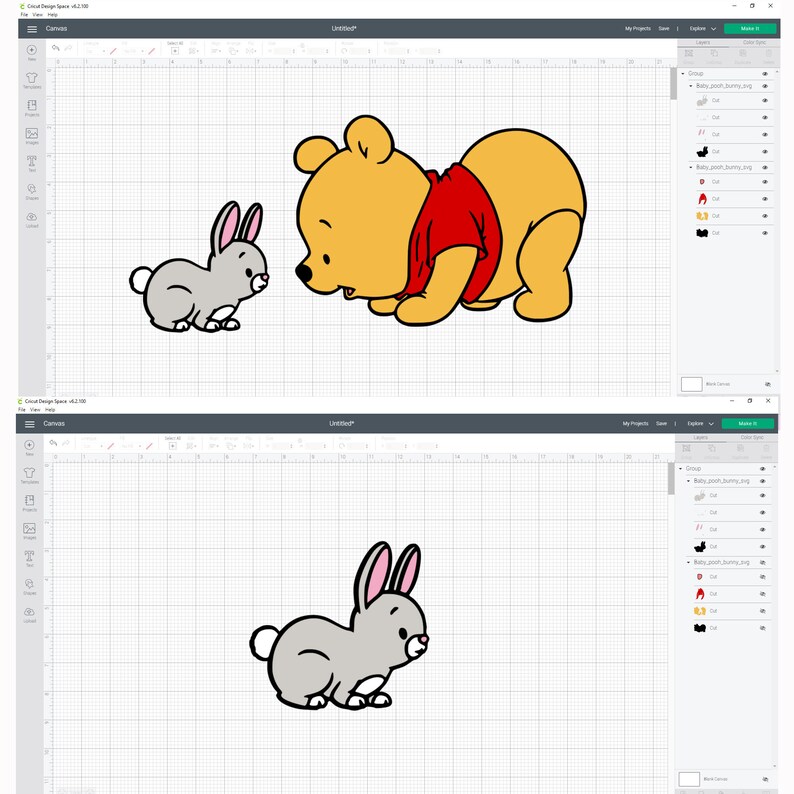This screenshot has height=794, width=794.
Task: Collapse first Baby_pooh_bunny_svg group in bottom window
Action: (x=688, y=481)
